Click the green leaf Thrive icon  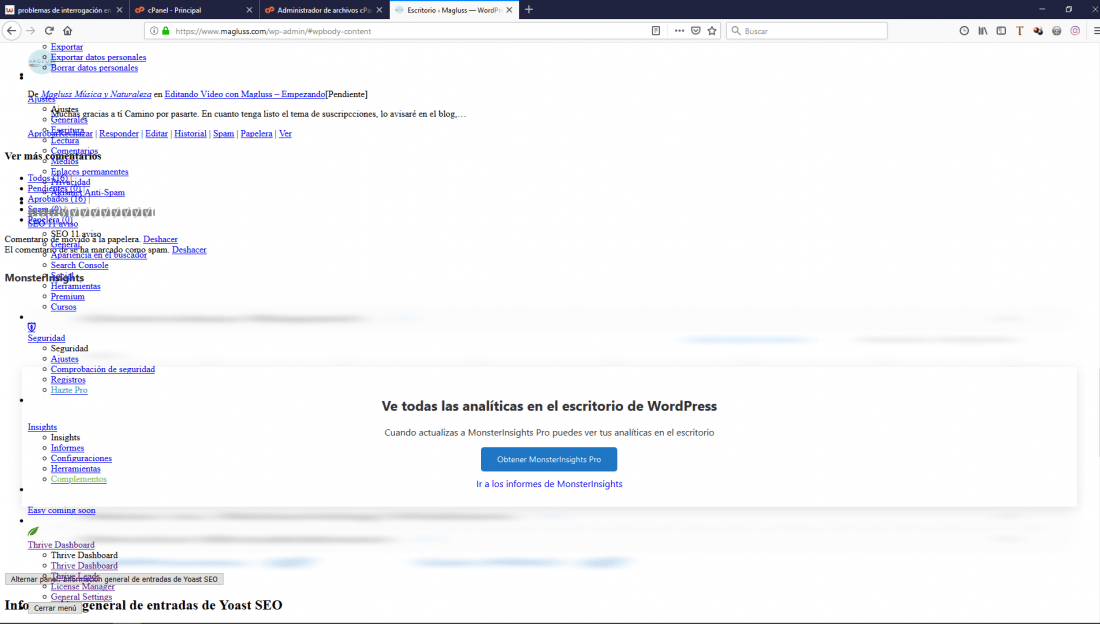33,531
